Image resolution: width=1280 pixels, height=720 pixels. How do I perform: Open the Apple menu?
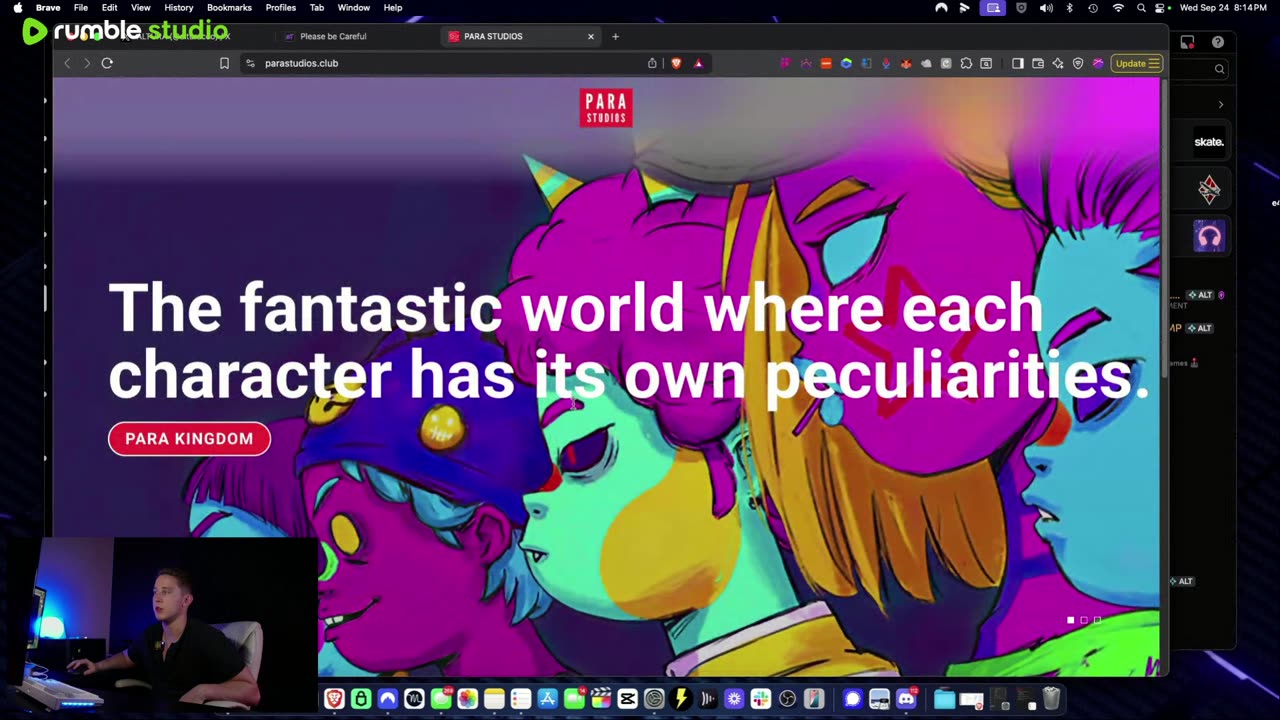(17, 8)
